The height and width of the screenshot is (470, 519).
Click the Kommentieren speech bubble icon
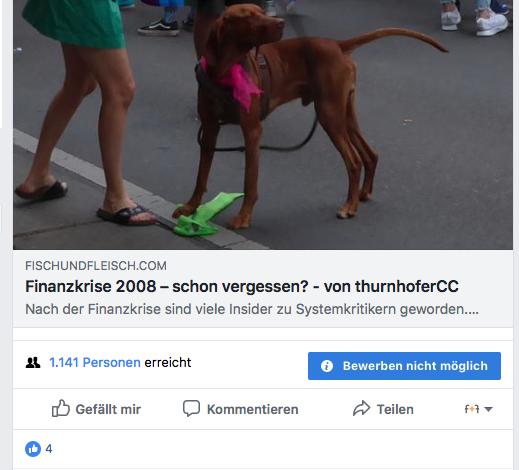pos(192,408)
